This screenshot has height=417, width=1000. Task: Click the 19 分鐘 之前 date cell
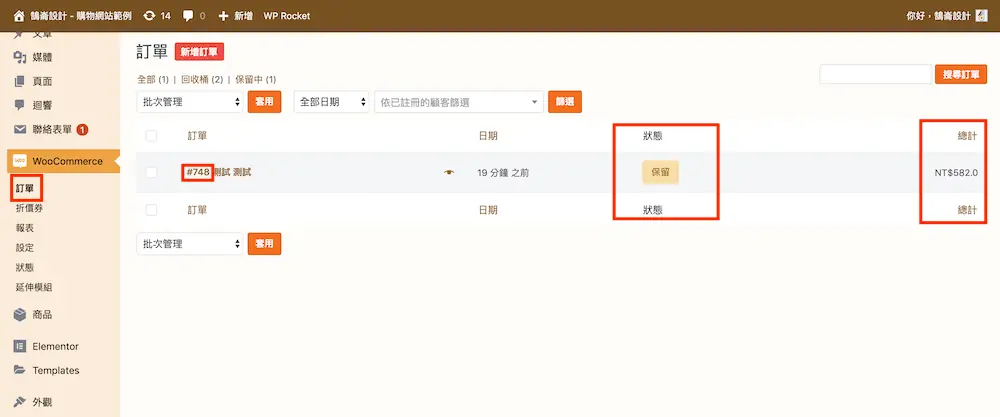point(503,172)
